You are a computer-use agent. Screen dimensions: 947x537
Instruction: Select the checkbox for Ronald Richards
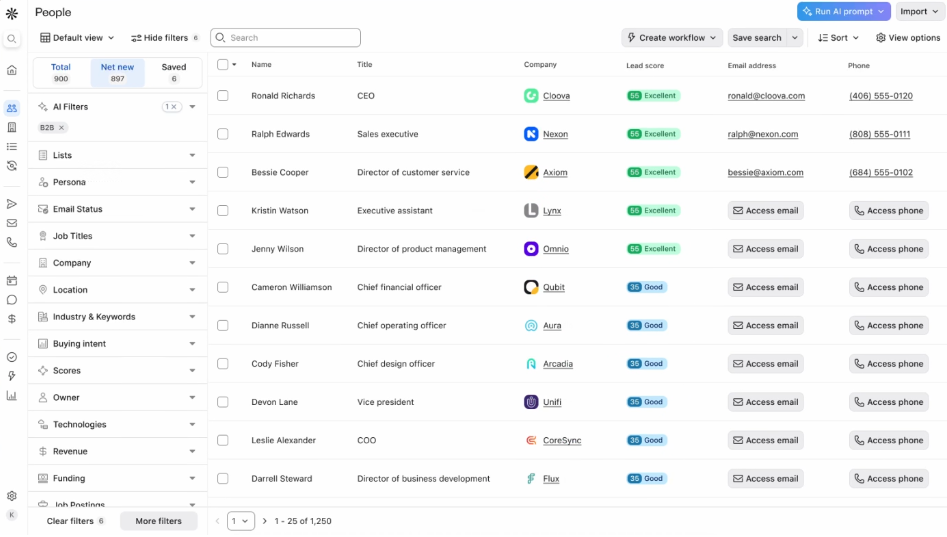pos(223,96)
